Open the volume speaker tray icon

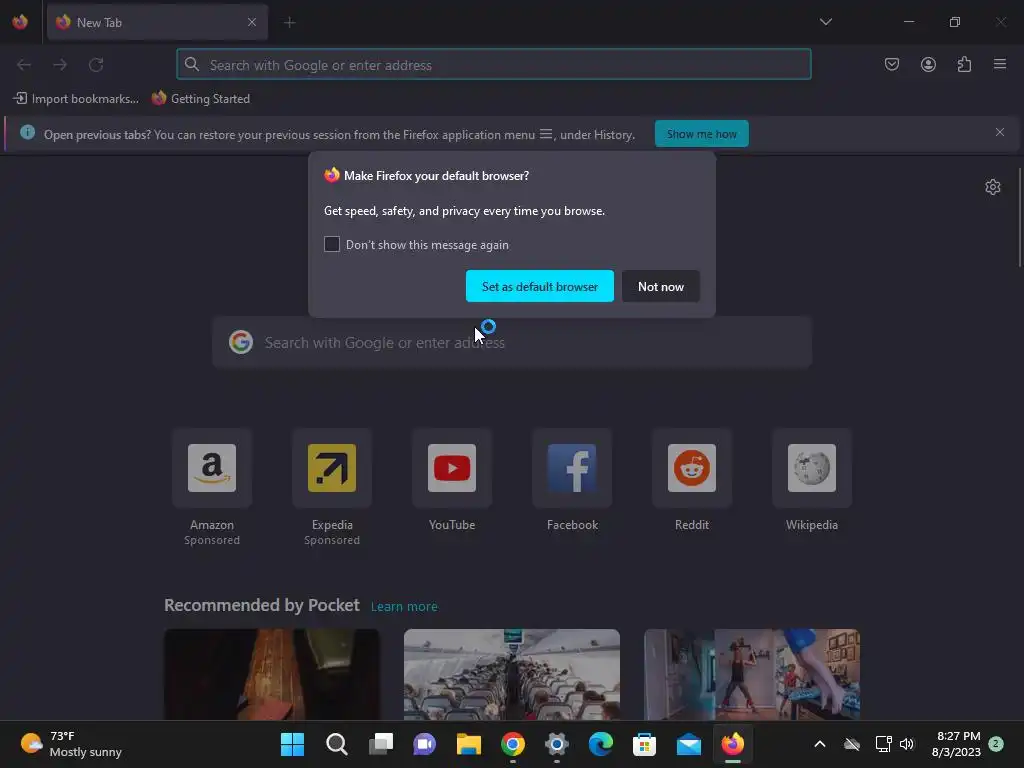907,744
